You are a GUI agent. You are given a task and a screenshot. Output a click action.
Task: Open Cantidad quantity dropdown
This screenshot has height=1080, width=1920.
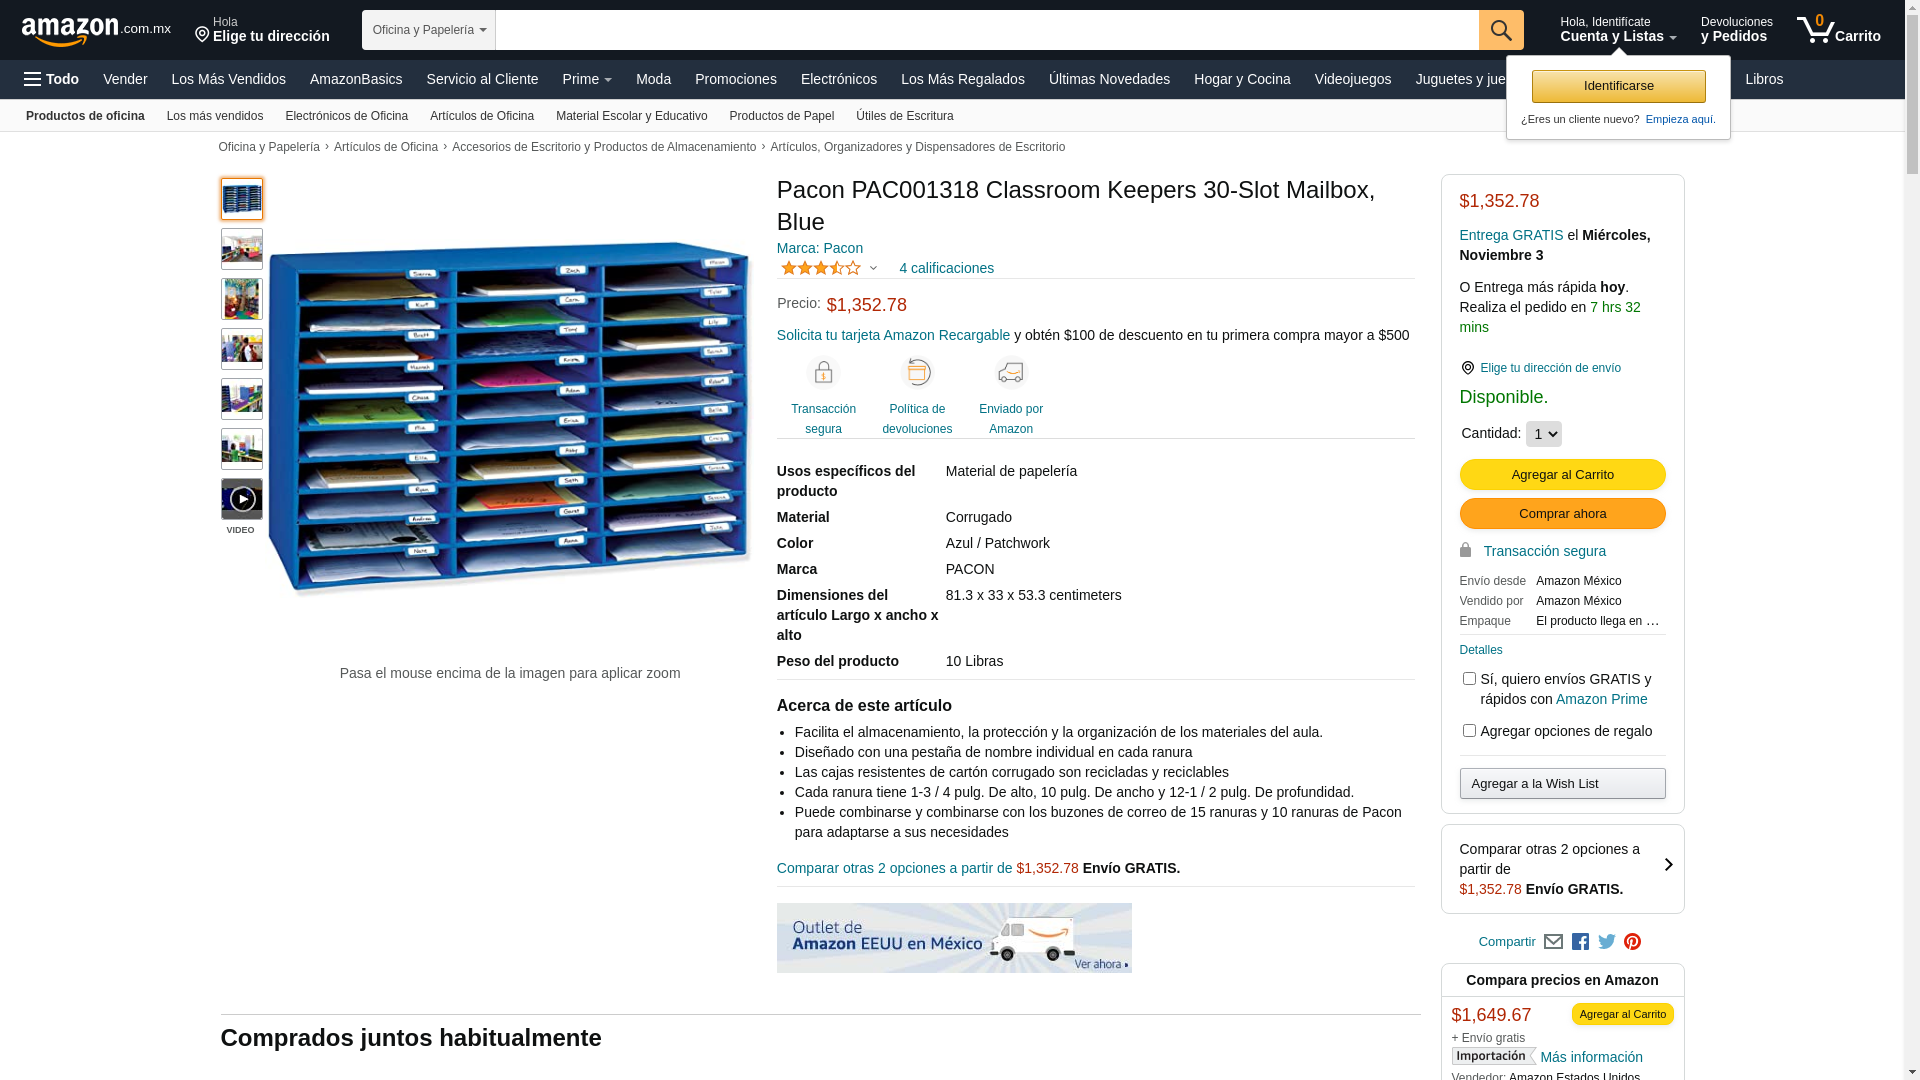tap(1544, 434)
